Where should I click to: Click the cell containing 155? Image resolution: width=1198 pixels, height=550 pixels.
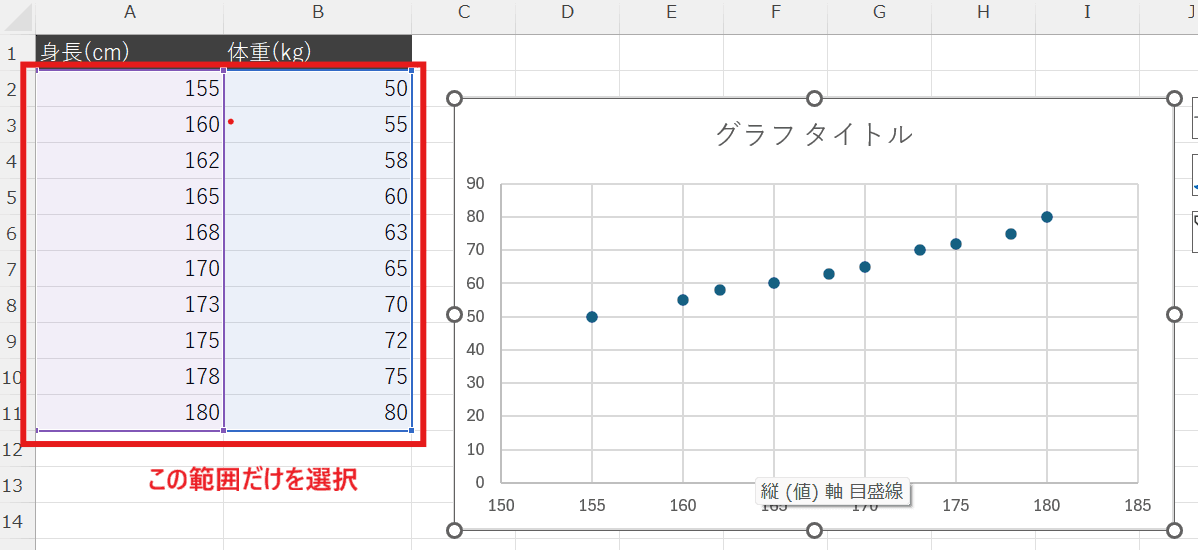[x=129, y=88]
